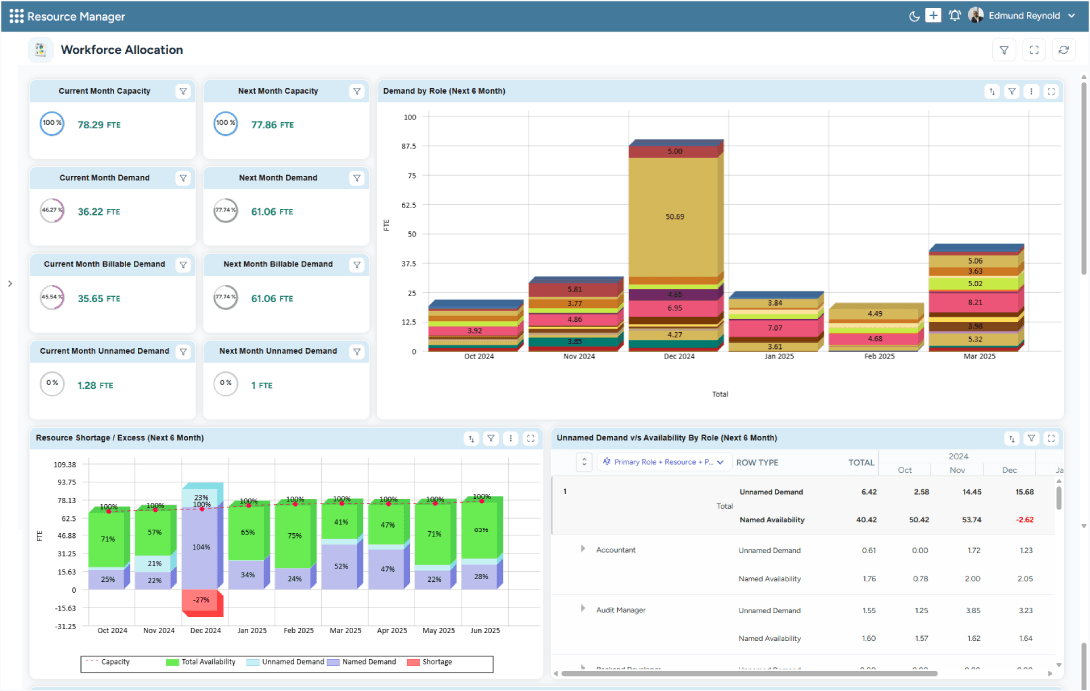Click the -2.62 Named Availability value

coord(1024,519)
